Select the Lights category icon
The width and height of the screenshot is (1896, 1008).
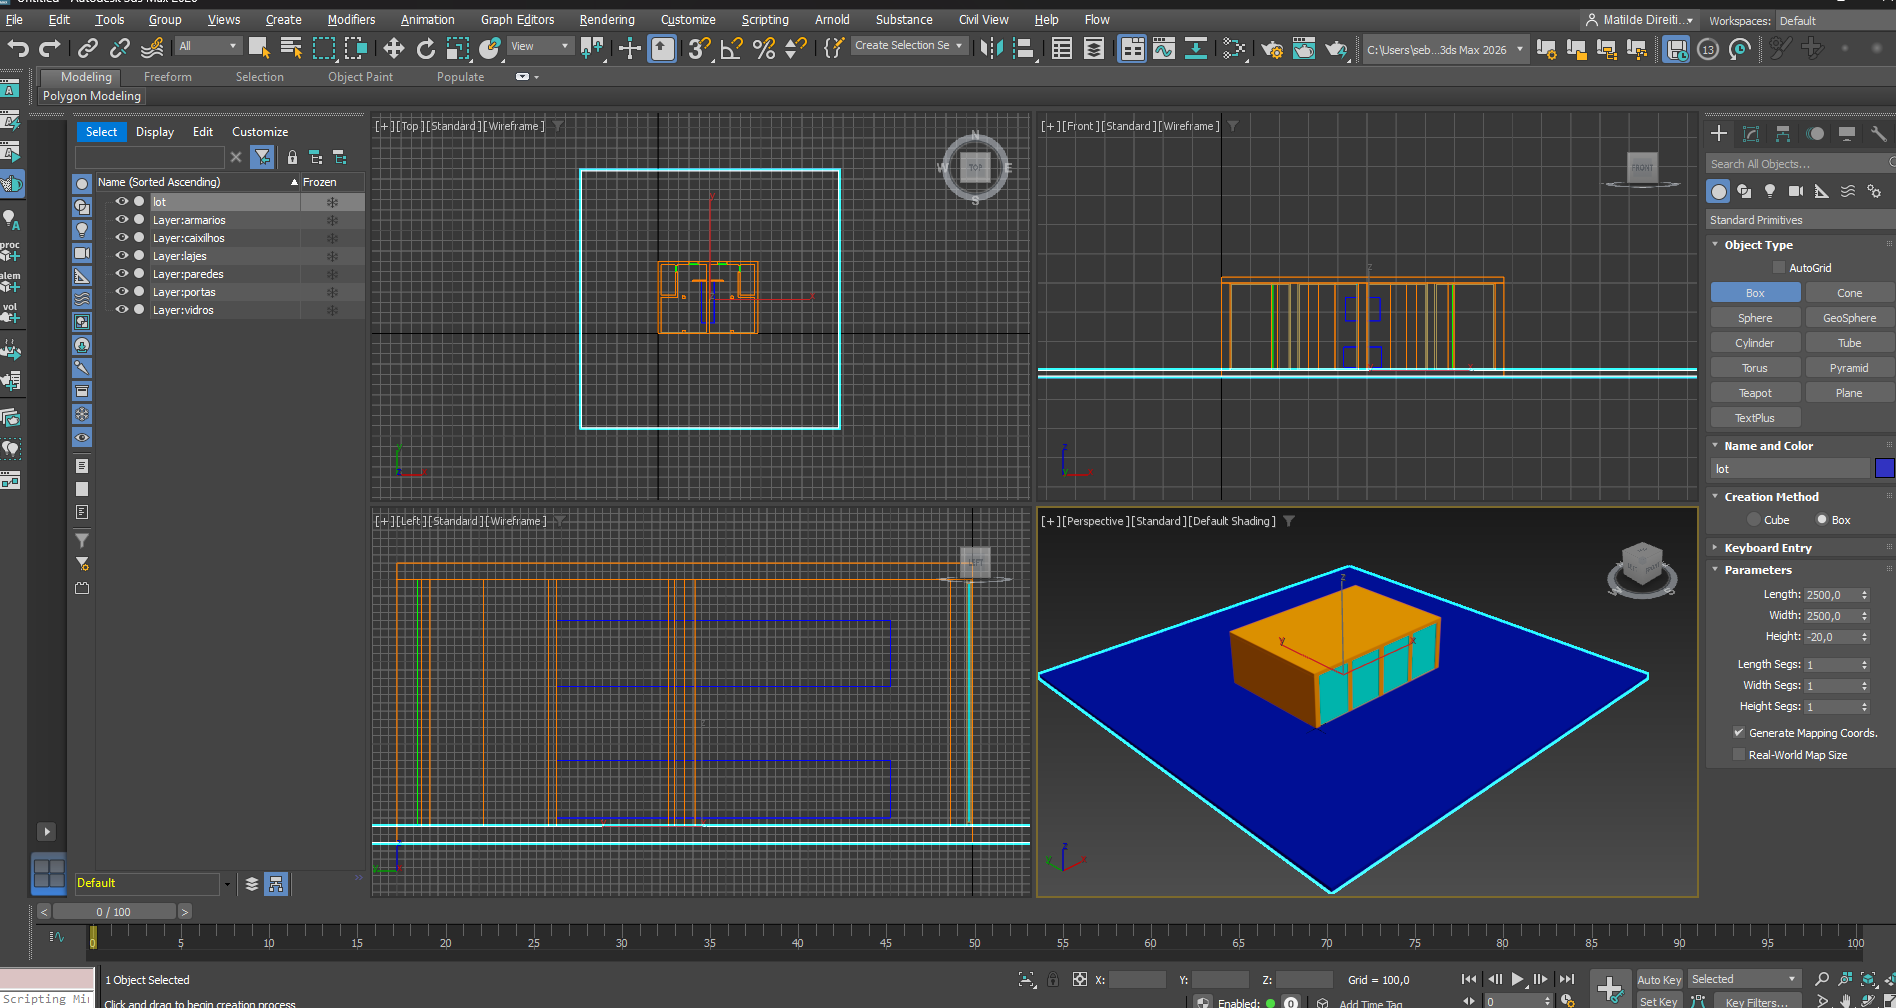click(1770, 191)
